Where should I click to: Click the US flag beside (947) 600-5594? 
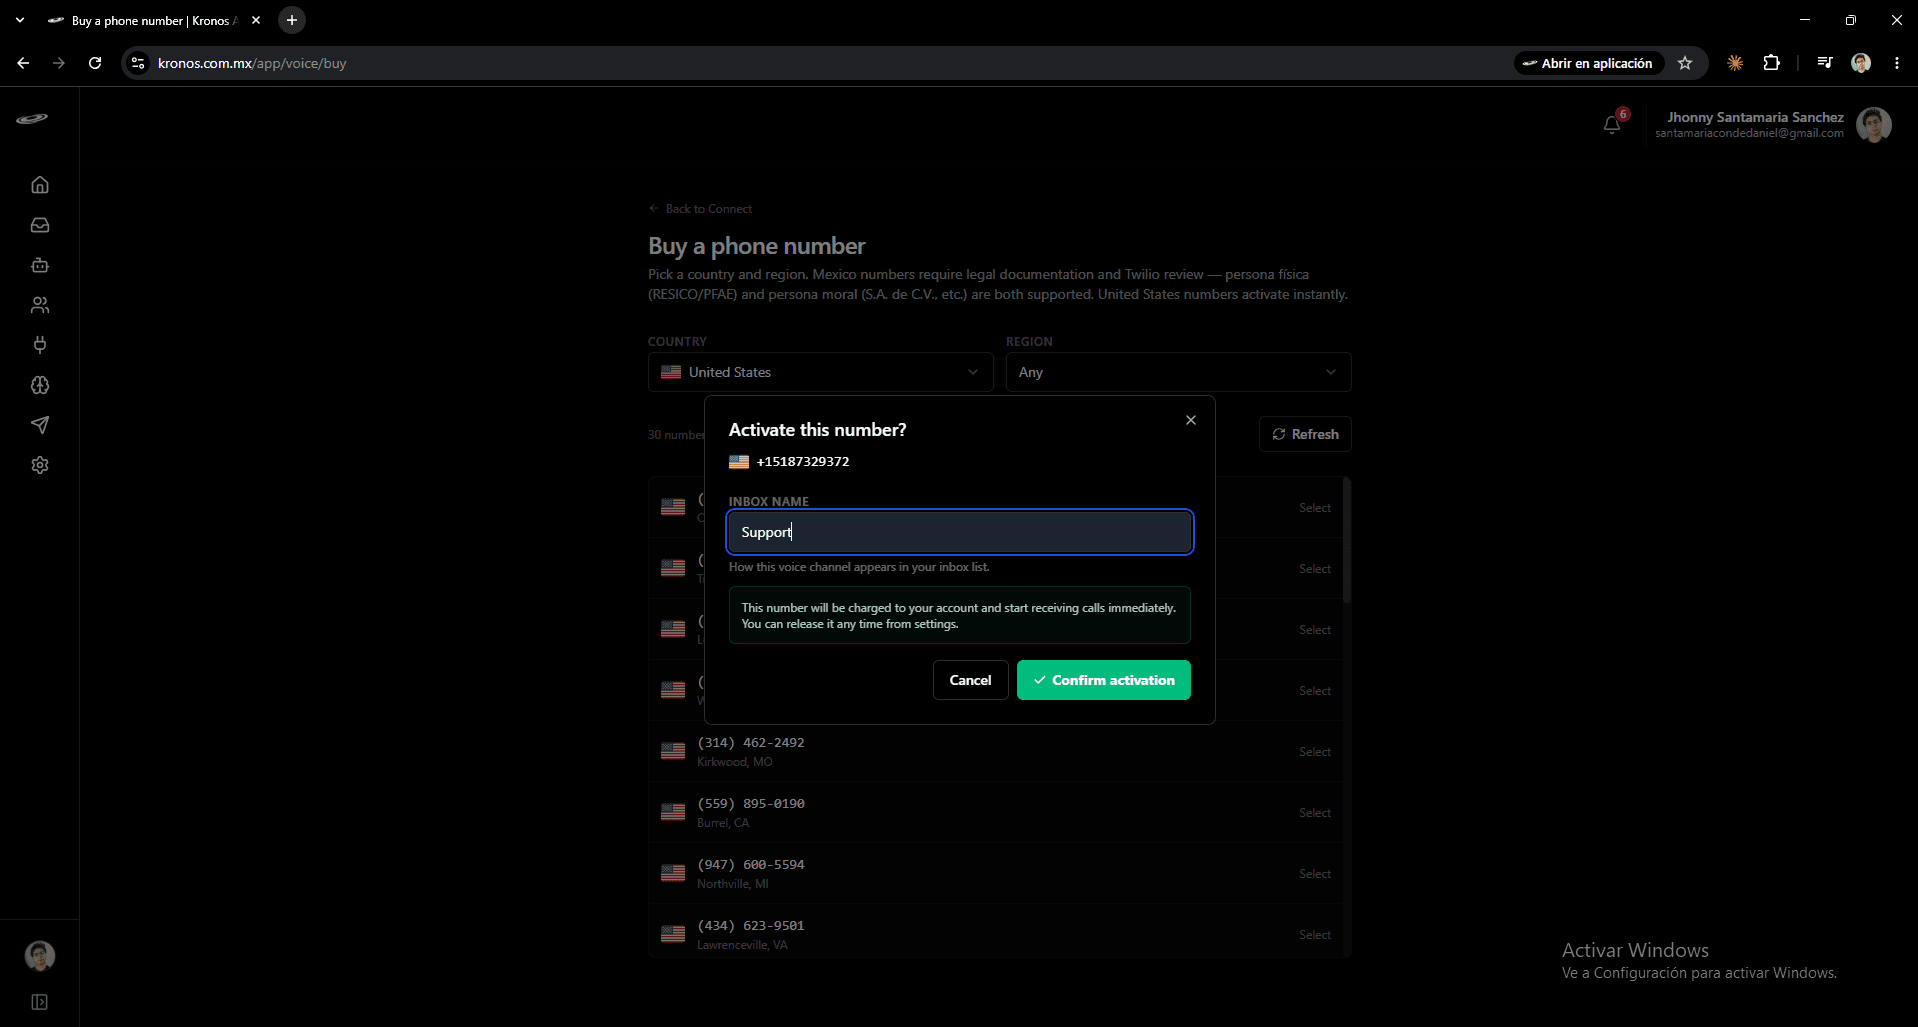click(673, 873)
